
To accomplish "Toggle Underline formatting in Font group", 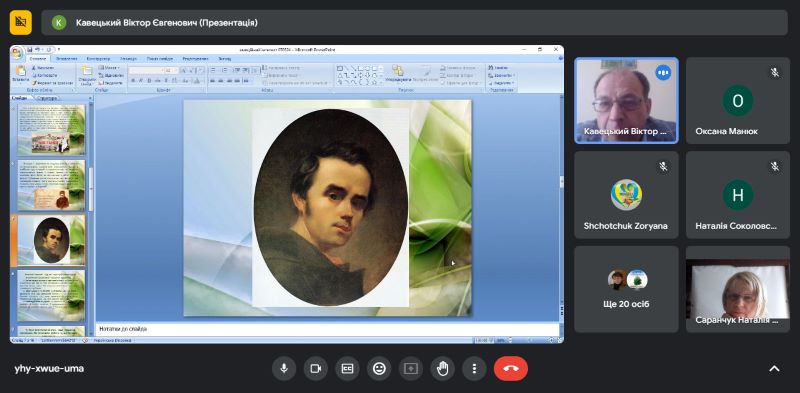I will pyautogui.click(x=149, y=81).
